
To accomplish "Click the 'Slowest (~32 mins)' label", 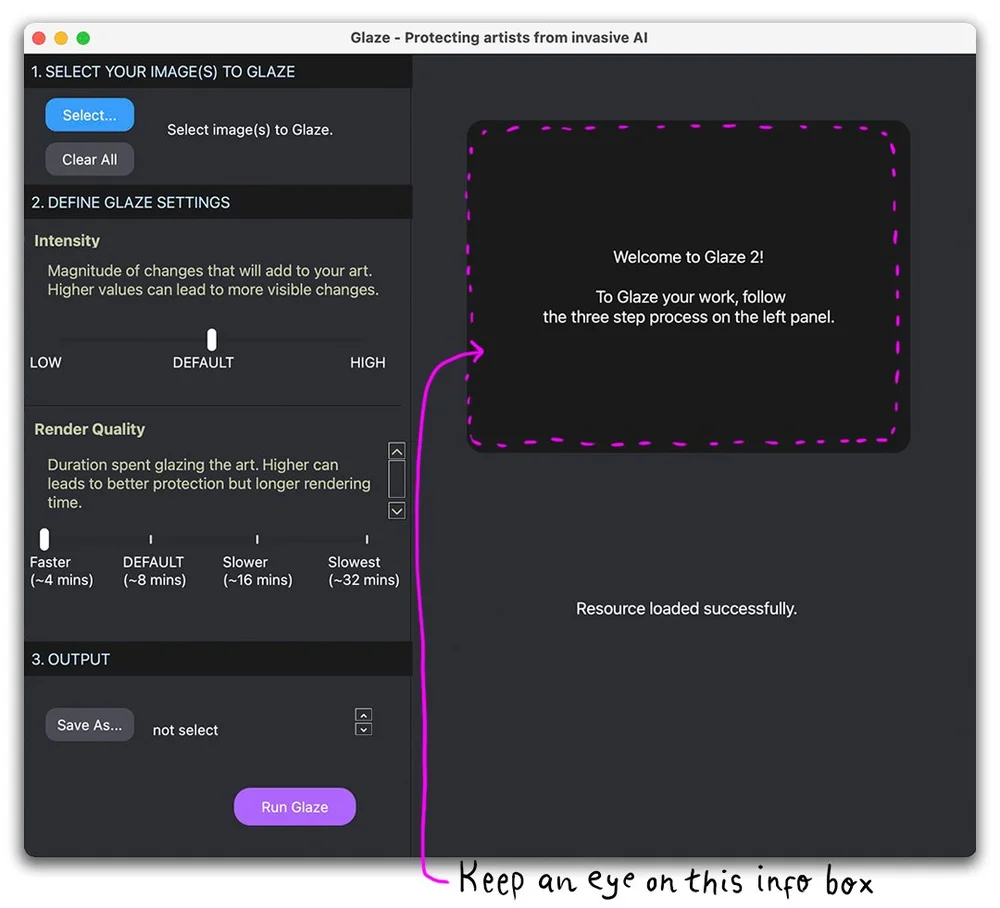I will point(364,571).
